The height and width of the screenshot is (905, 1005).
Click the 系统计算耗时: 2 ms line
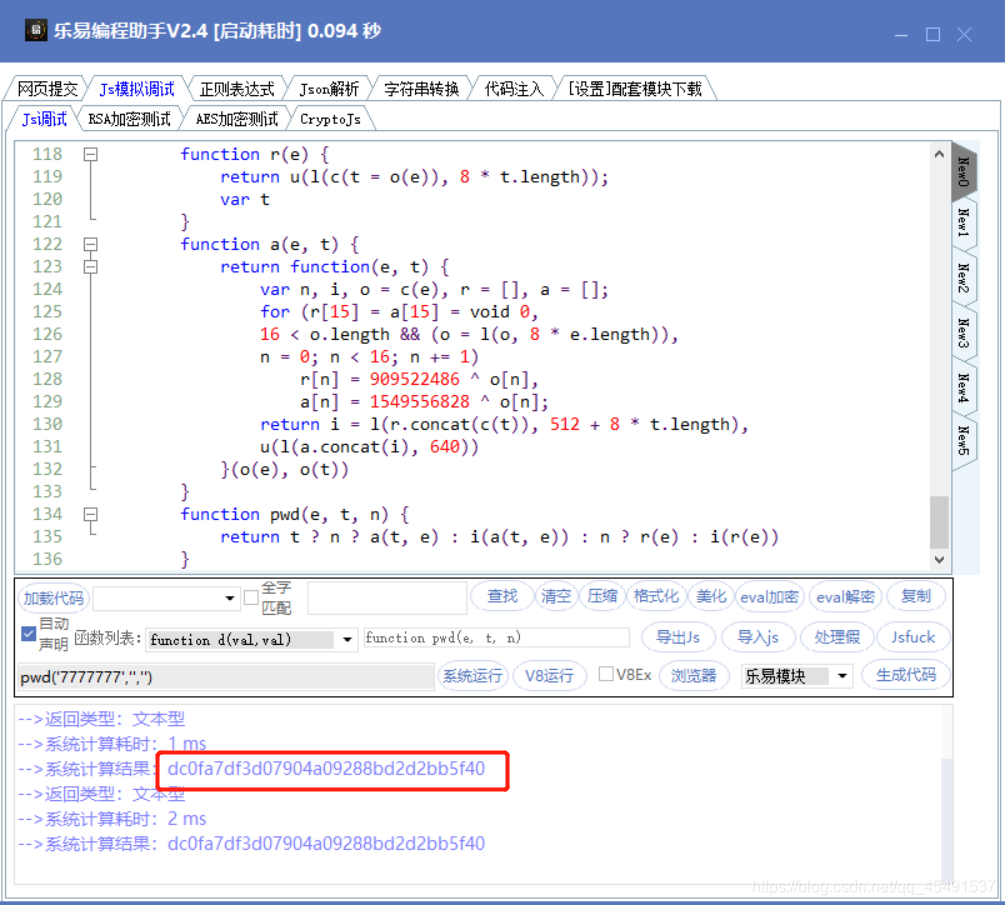pos(112,819)
